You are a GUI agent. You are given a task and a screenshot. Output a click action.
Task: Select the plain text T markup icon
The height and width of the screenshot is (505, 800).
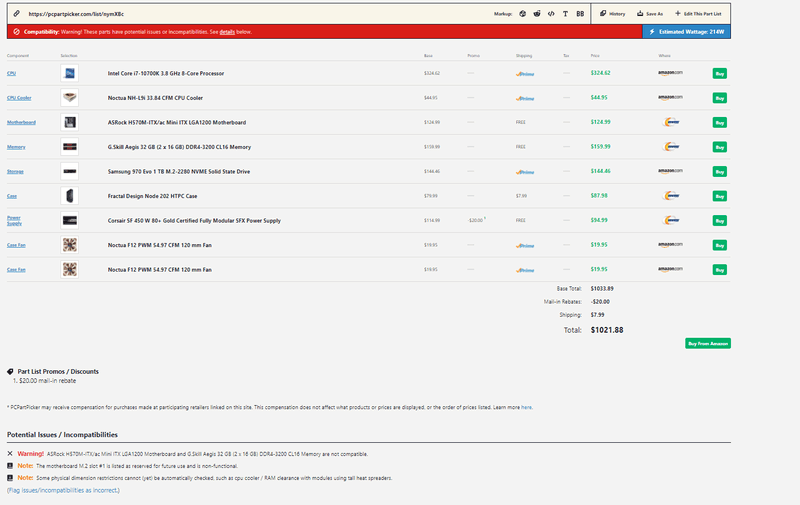[x=565, y=14]
